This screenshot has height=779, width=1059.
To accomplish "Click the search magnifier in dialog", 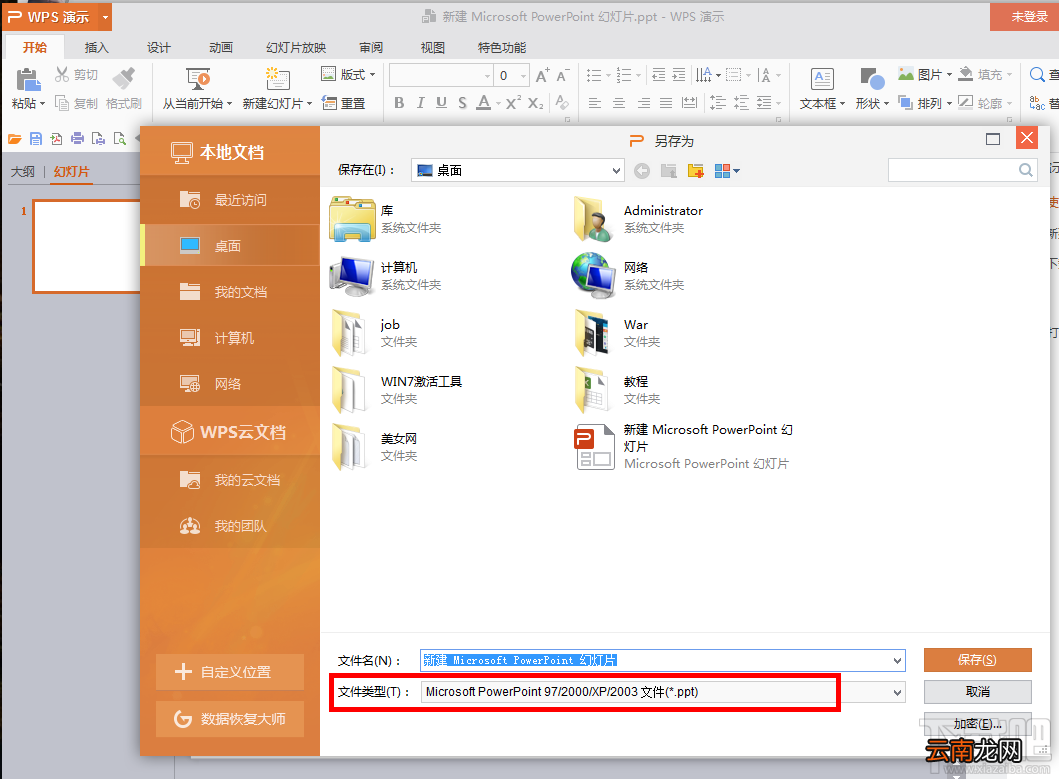I will tap(1025, 170).
